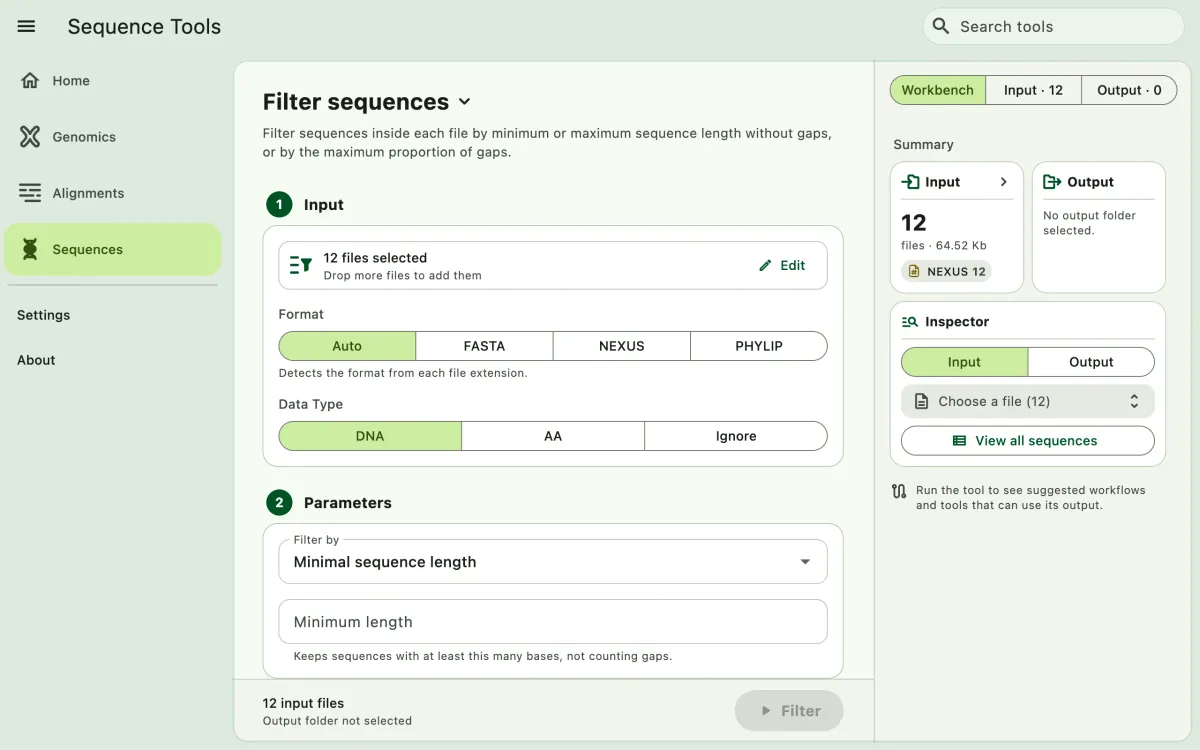Select FASTA format option
Viewport: 1200px width, 750px height.
[484, 346]
